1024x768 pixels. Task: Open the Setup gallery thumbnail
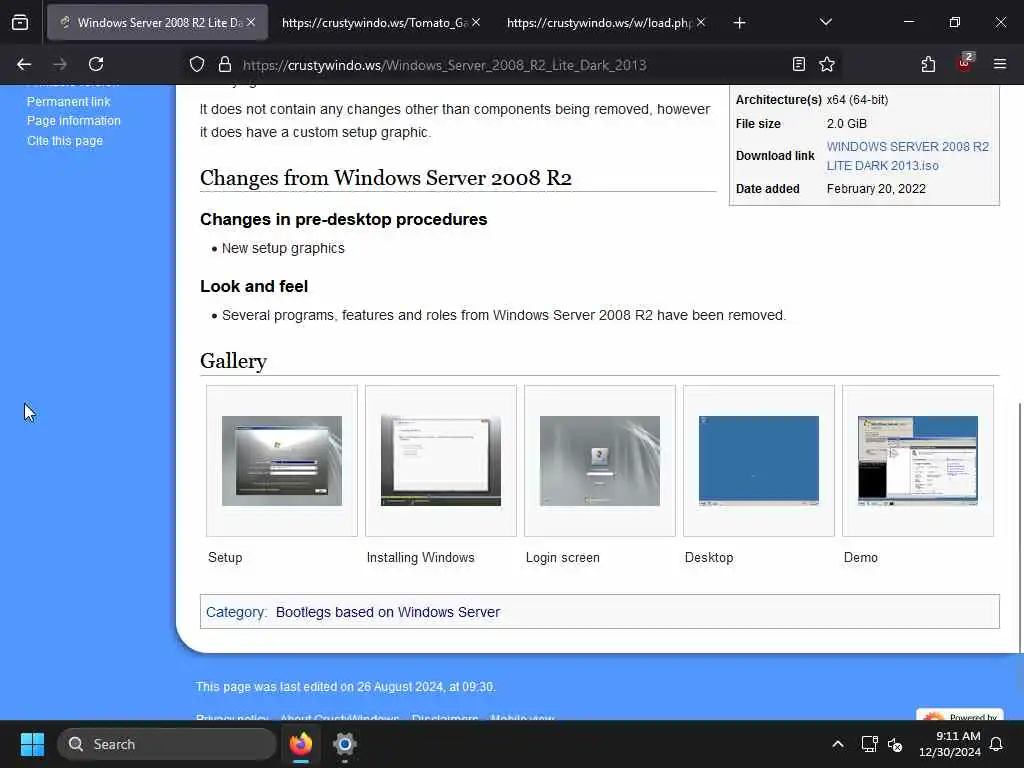click(x=281, y=460)
